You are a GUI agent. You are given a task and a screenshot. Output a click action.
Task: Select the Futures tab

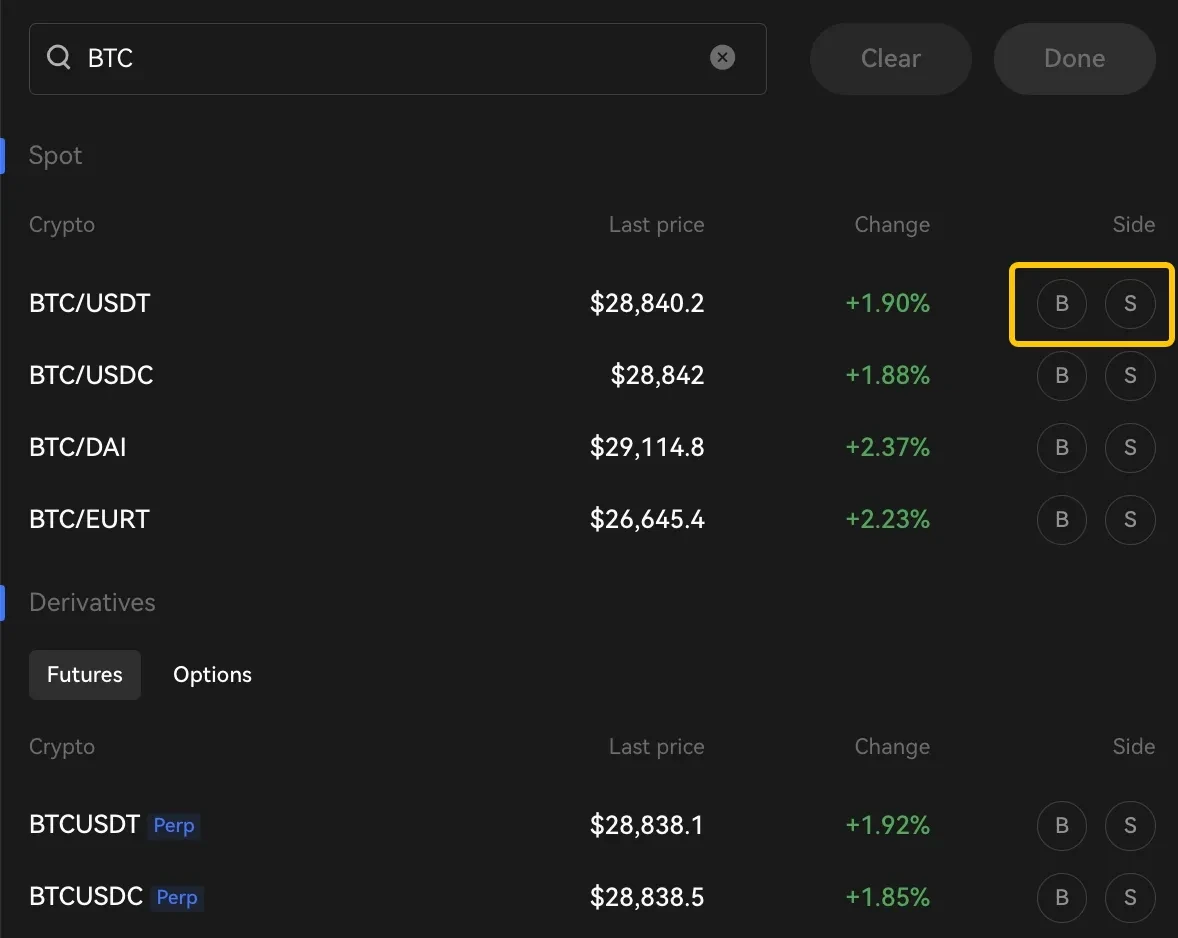(x=85, y=674)
